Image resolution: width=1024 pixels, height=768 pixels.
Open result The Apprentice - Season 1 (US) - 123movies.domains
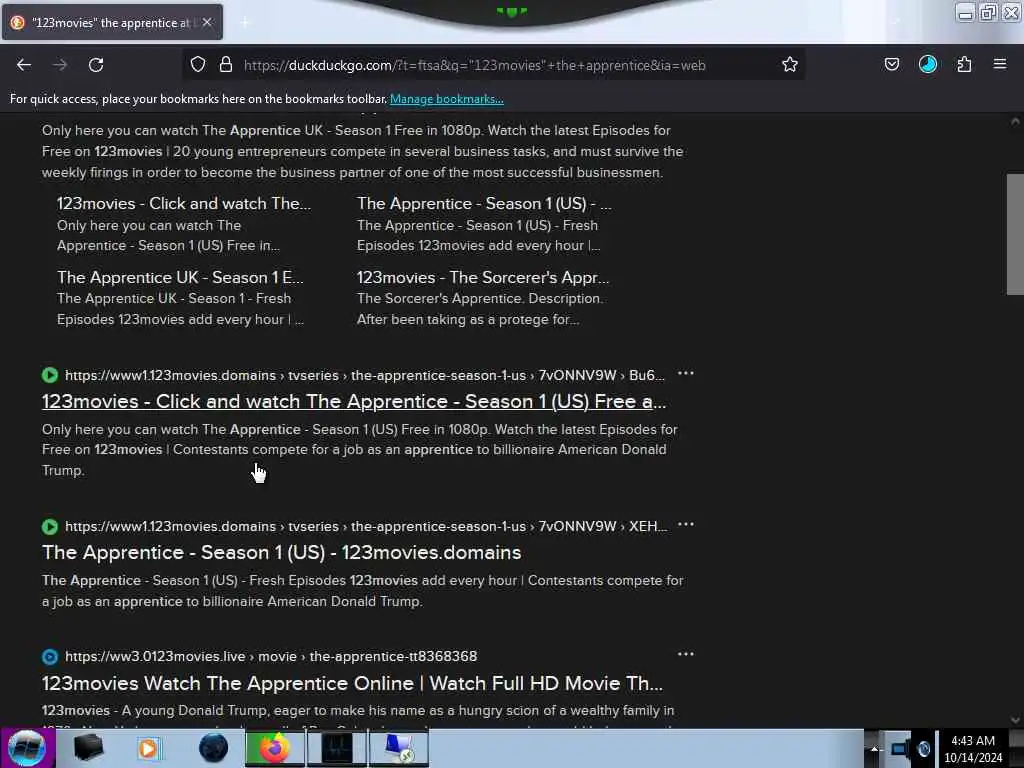(x=281, y=552)
